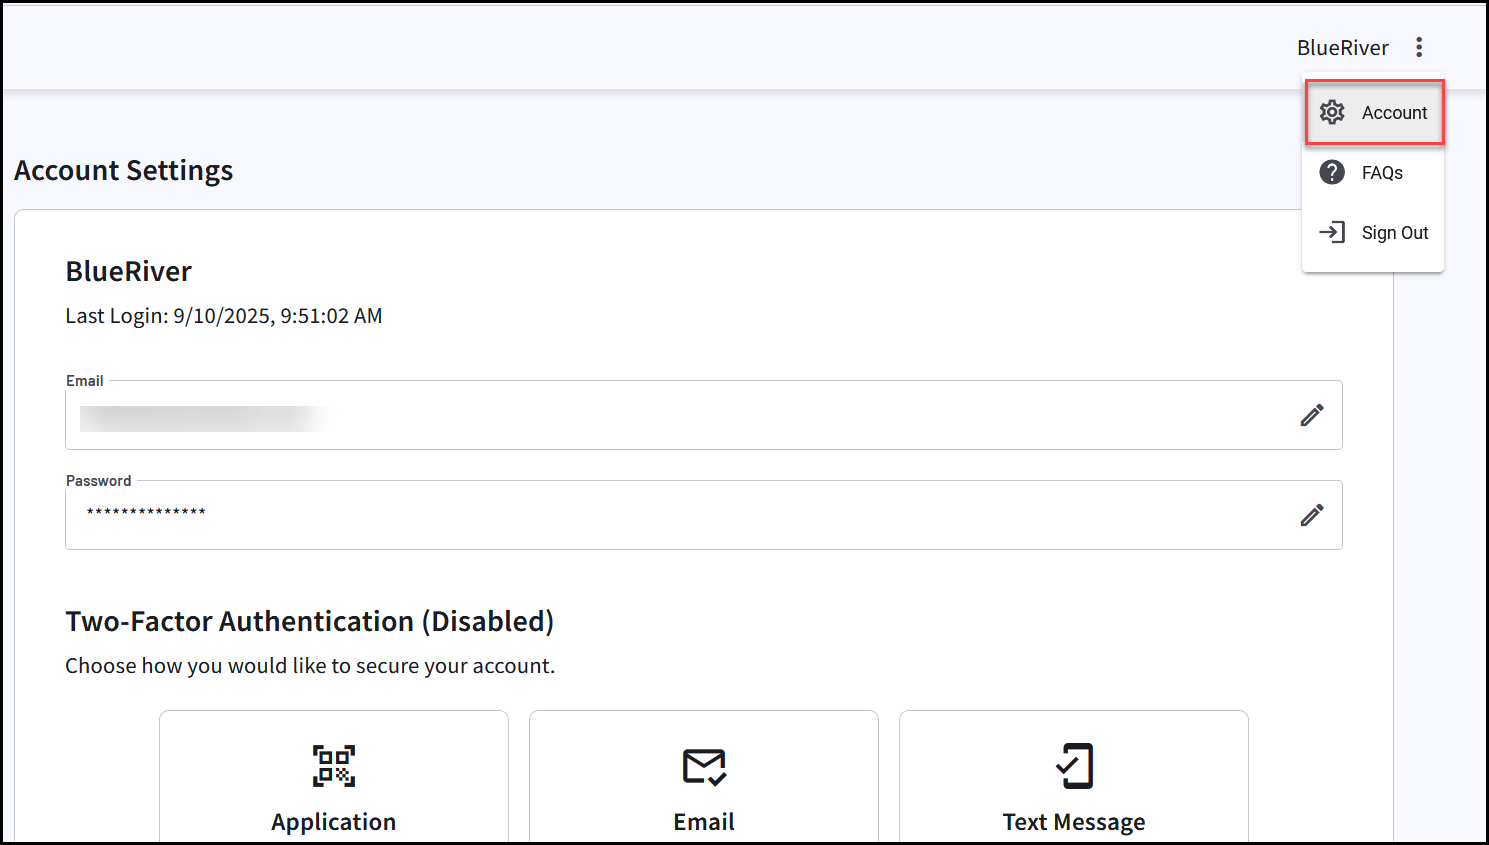This screenshot has height=845, width=1489.
Task: Click the Two-Factor Authentication (Disabled) heading
Action: pos(309,622)
